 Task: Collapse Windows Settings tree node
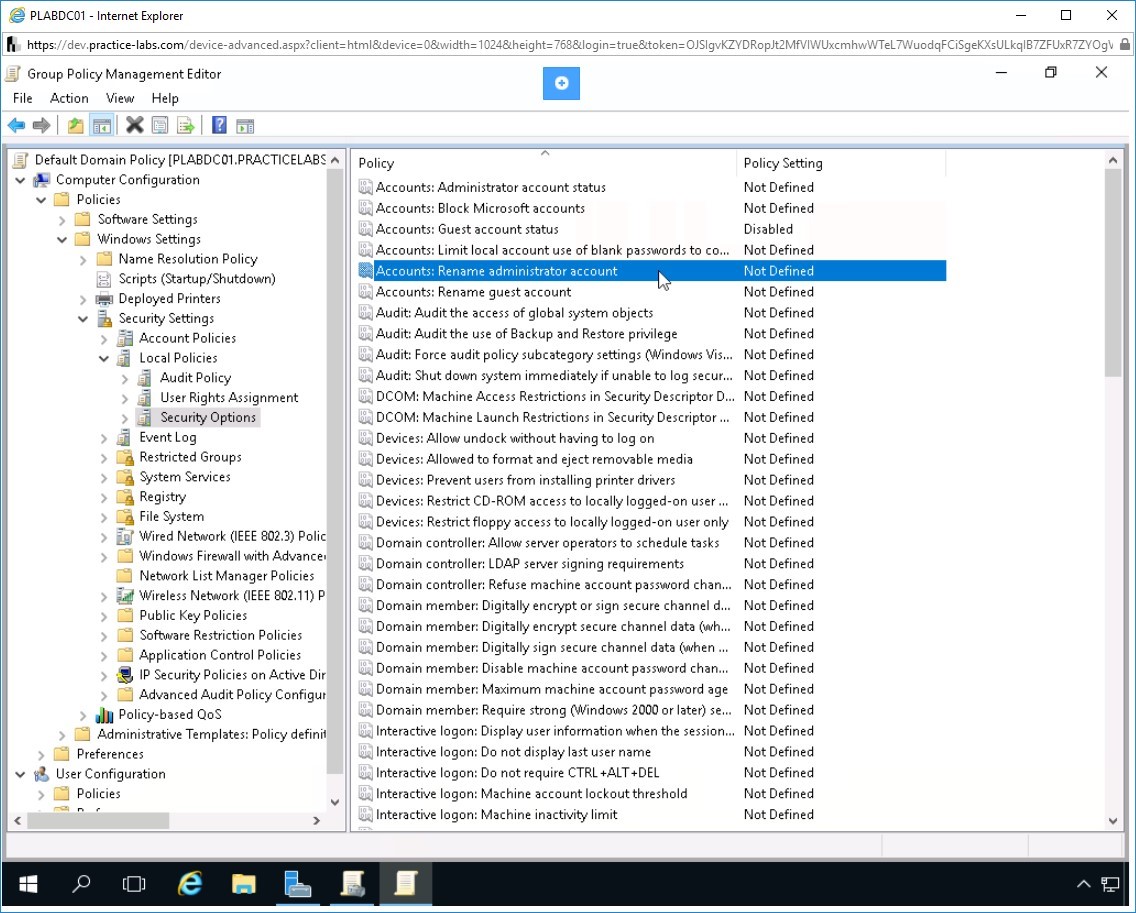tap(62, 239)
